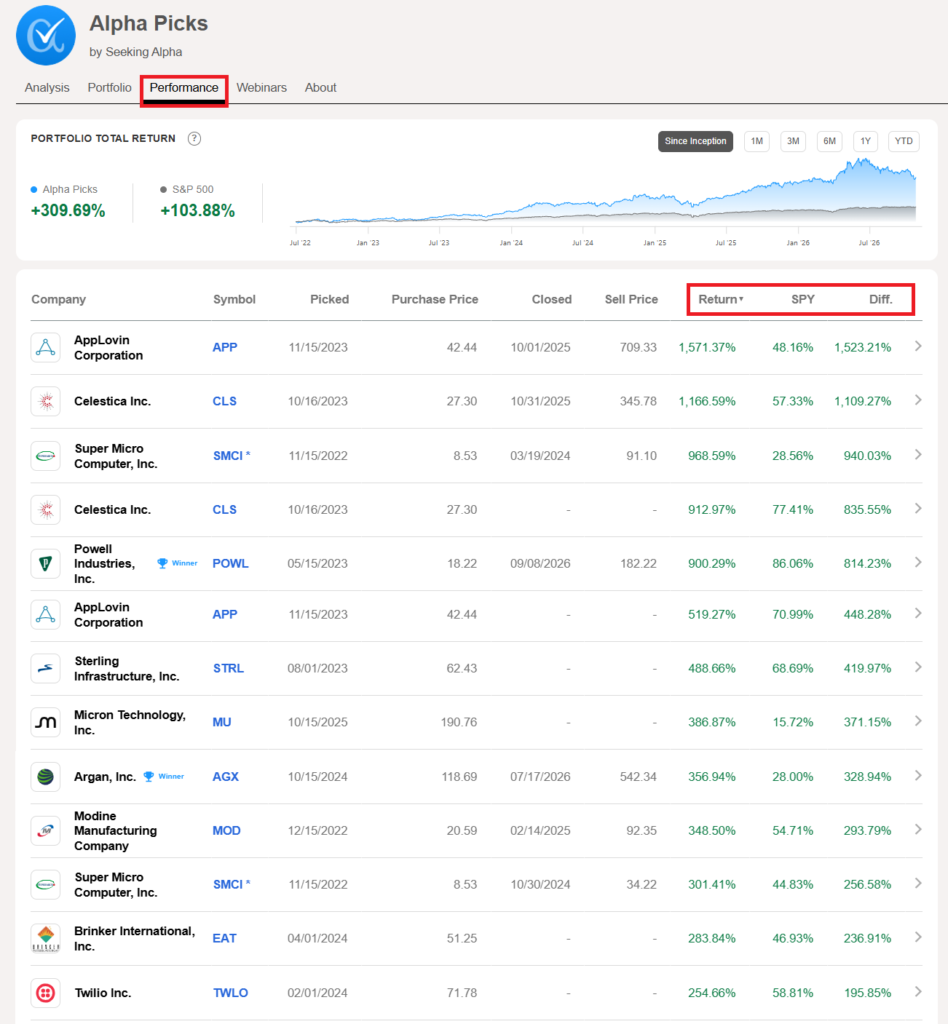Click Celestica logo in the 912.97% return row
The width and height of the screenshot is (948, 1024).
tap(46, 509)
